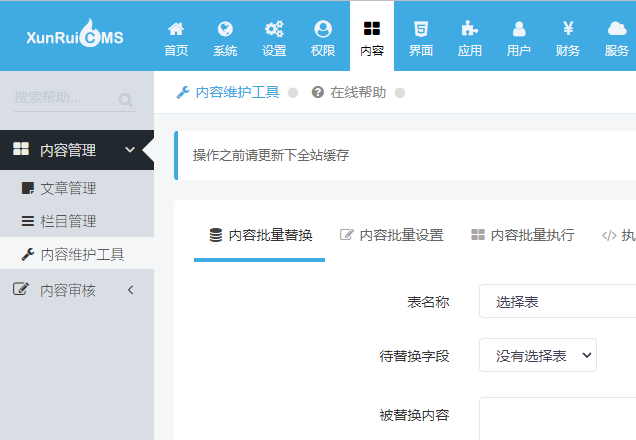Click the XunRuiCMS logo

(x=75, y=34)
